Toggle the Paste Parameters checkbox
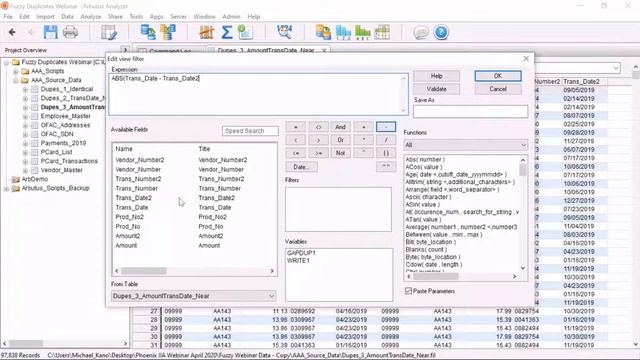Screen dimensions: 640x360 tap(408, 291)
